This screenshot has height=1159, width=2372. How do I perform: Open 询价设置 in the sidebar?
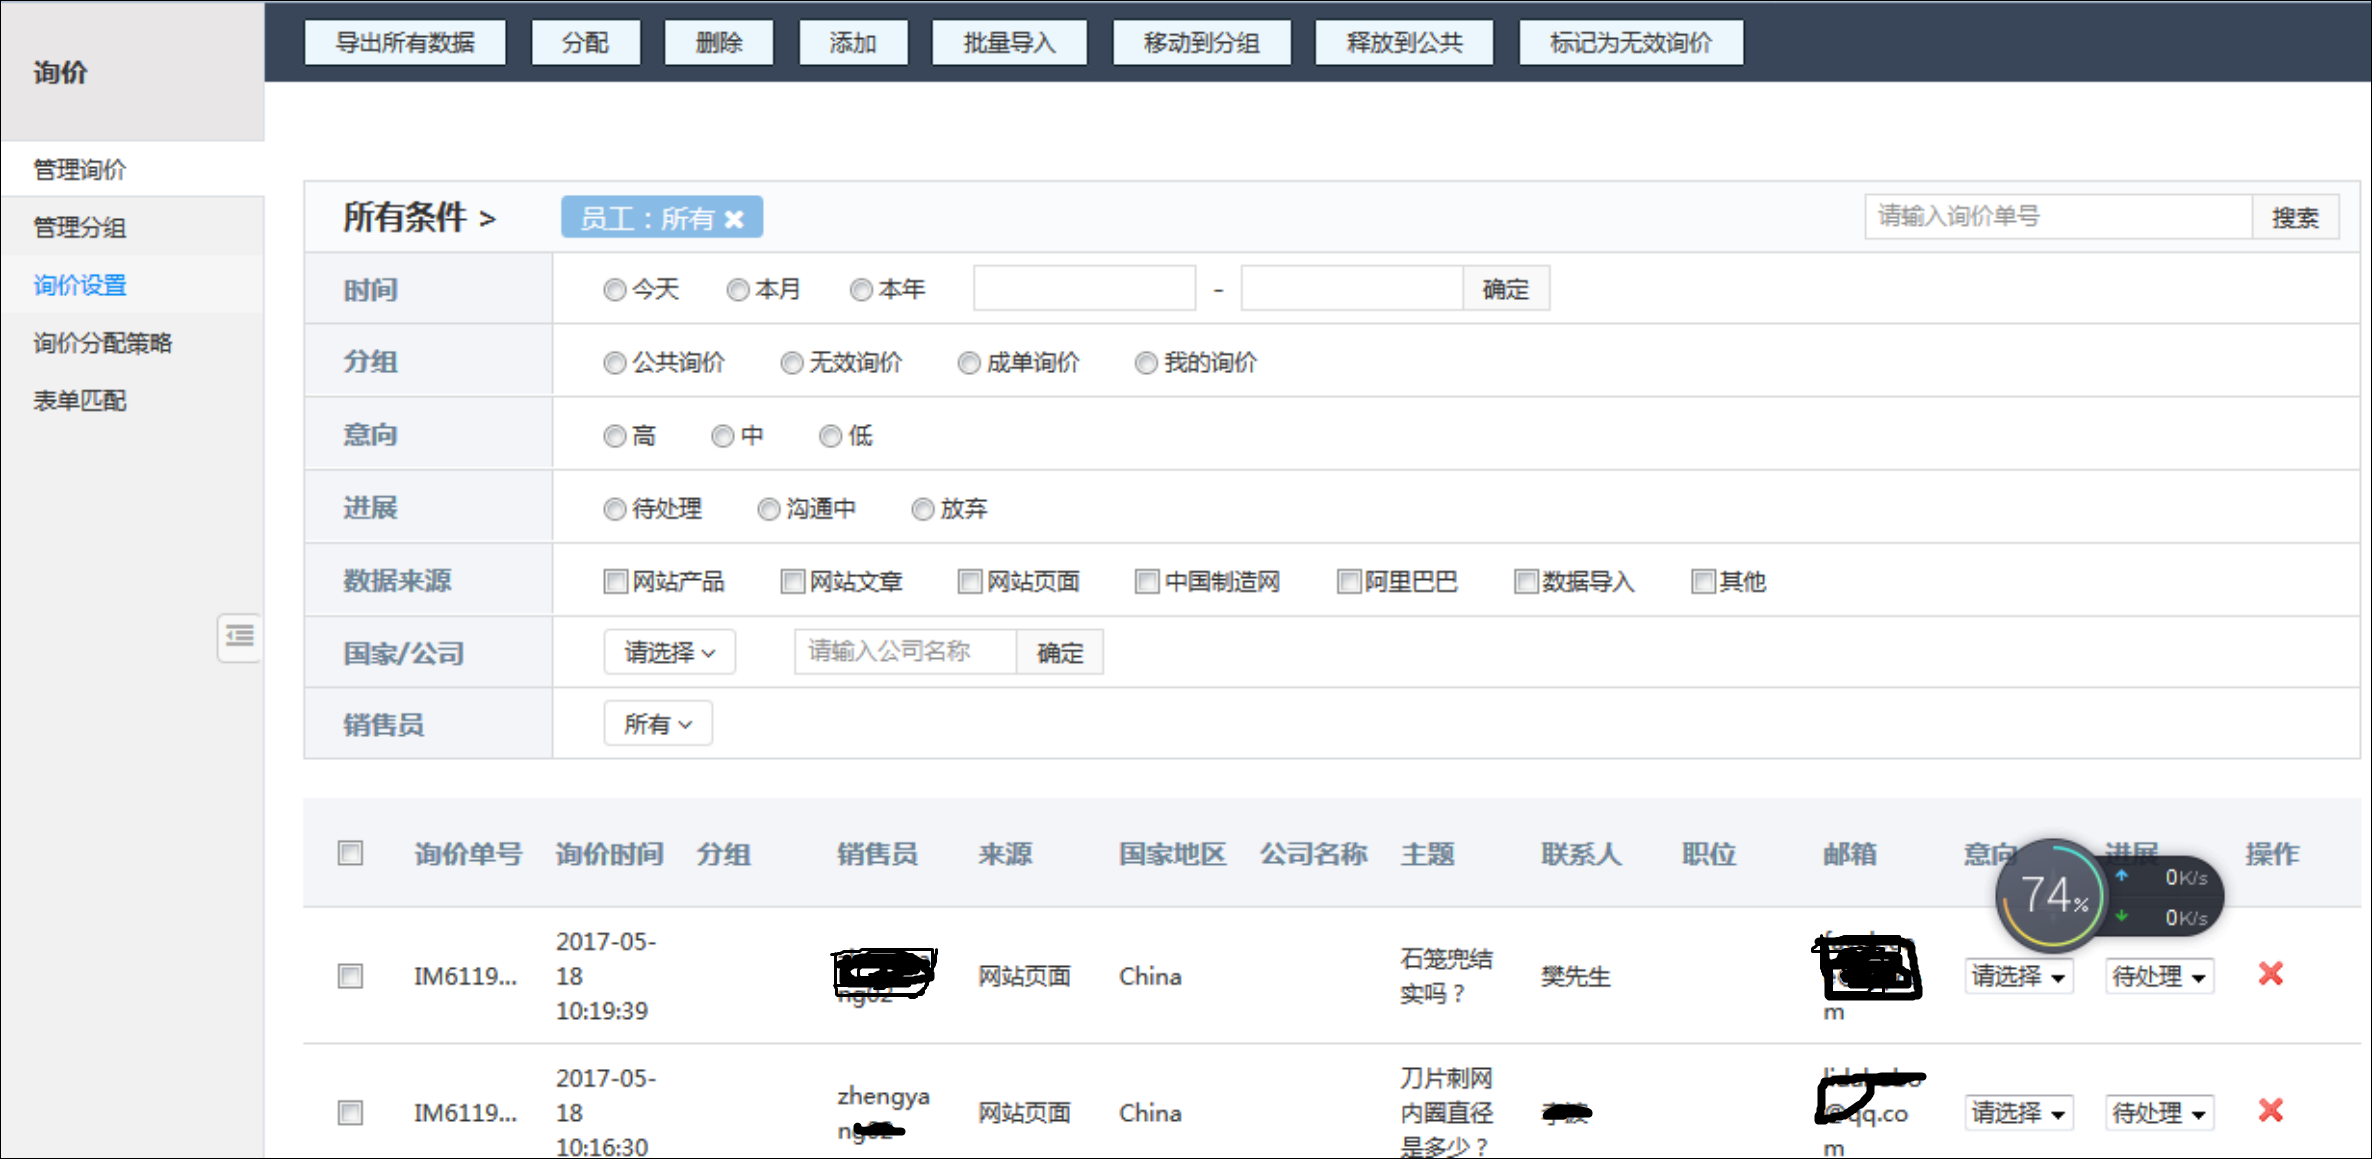[x=80, y=285]
